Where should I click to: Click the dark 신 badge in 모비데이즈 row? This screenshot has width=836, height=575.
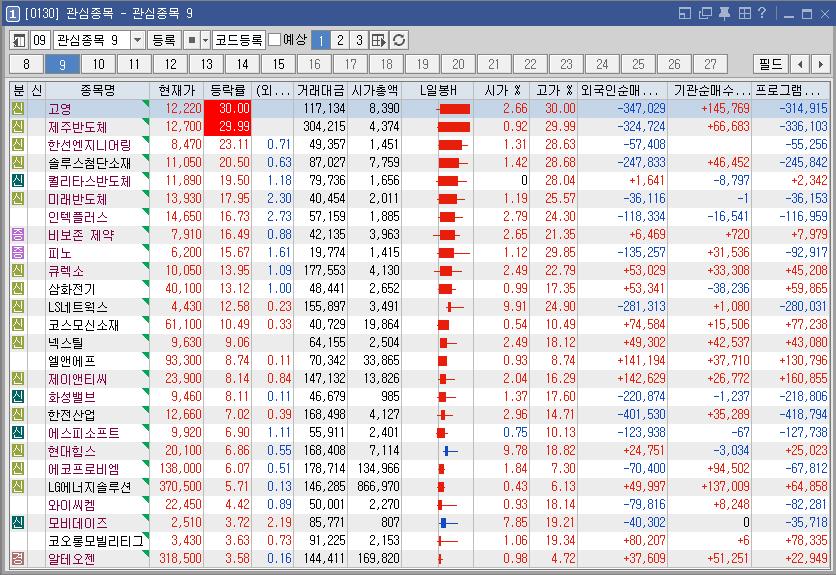(x=18, y=522)
